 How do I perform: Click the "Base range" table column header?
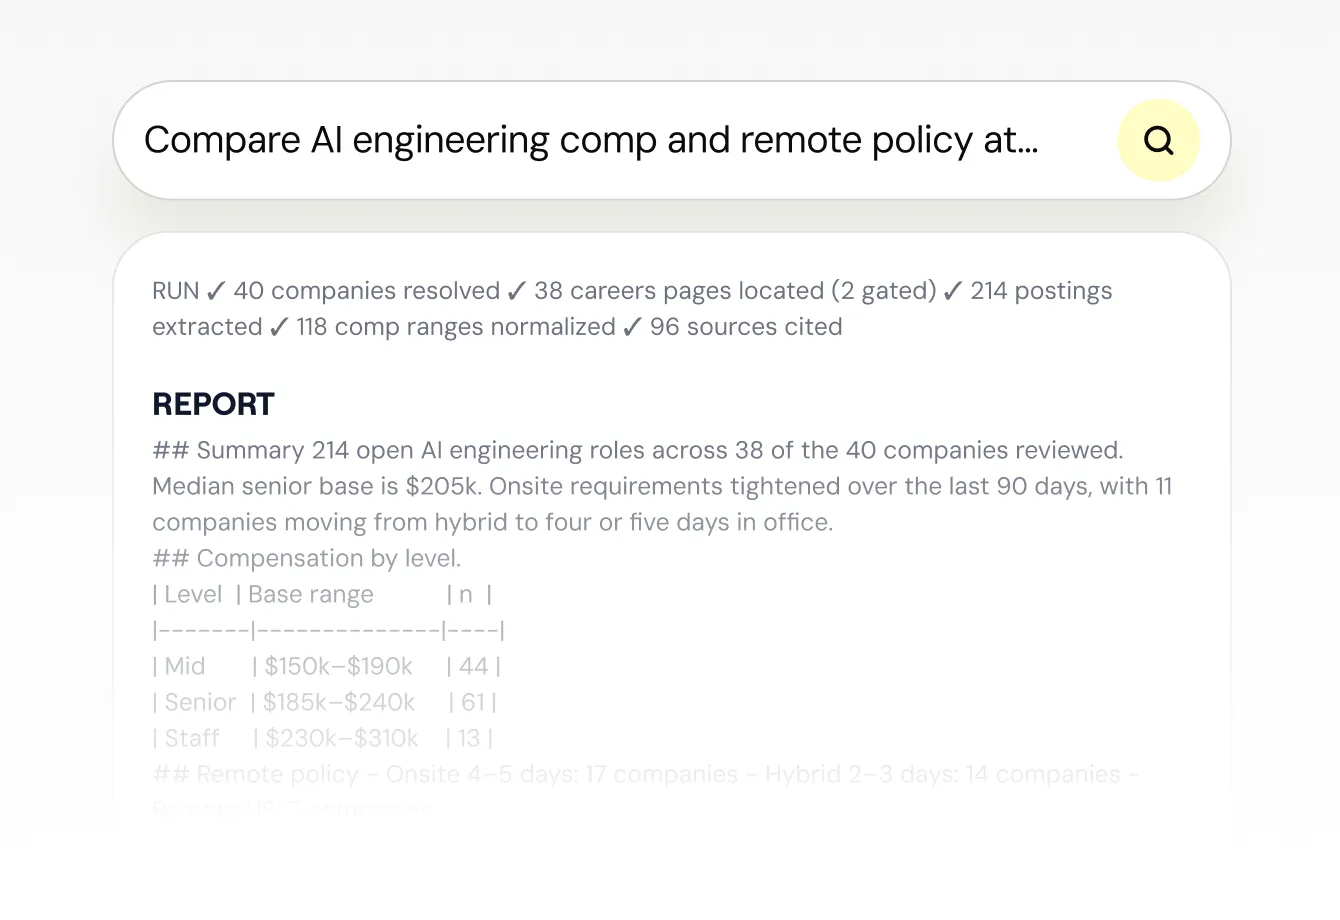[311, 594]
